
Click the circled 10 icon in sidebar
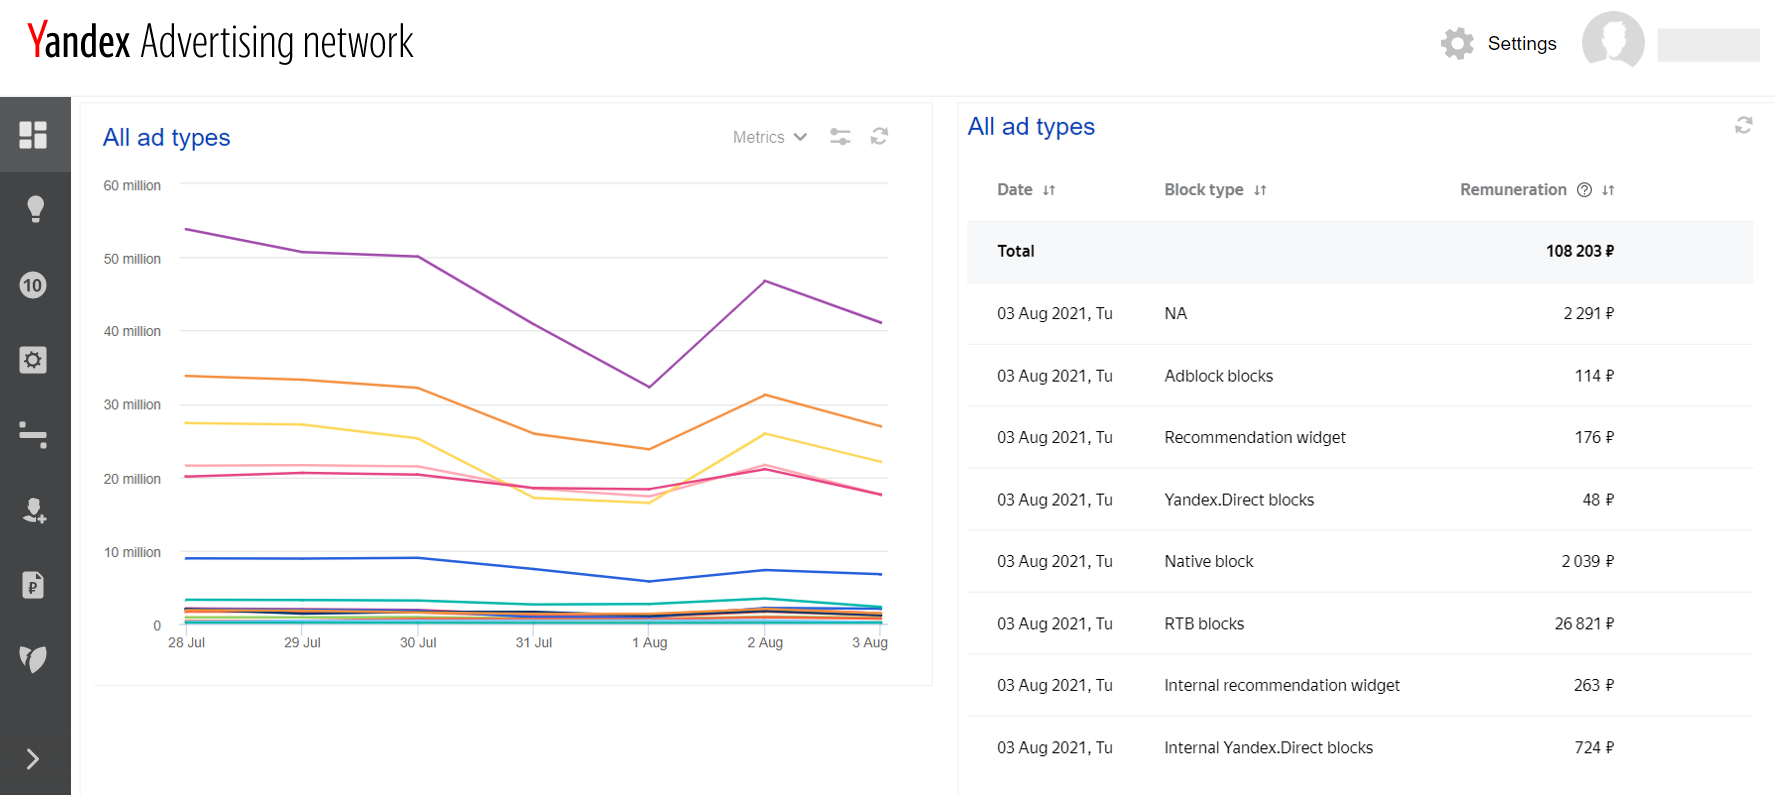33,285
